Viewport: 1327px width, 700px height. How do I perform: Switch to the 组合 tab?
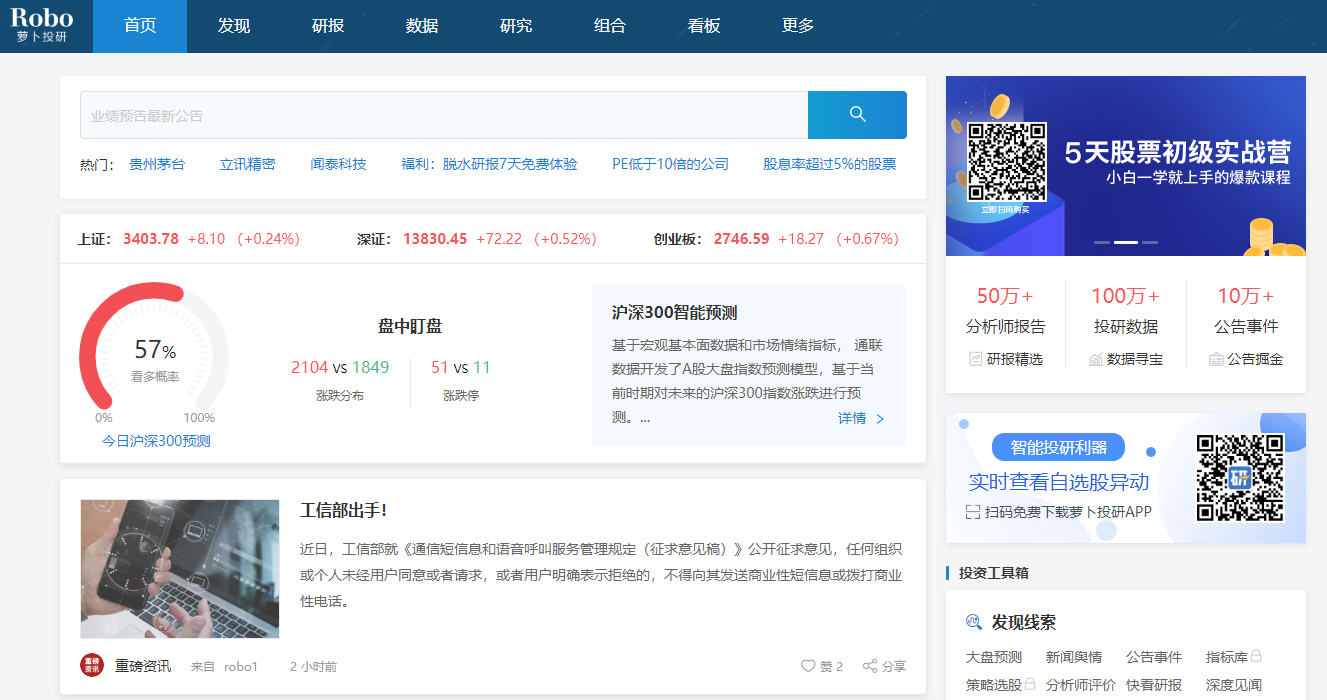pos(609,25)
